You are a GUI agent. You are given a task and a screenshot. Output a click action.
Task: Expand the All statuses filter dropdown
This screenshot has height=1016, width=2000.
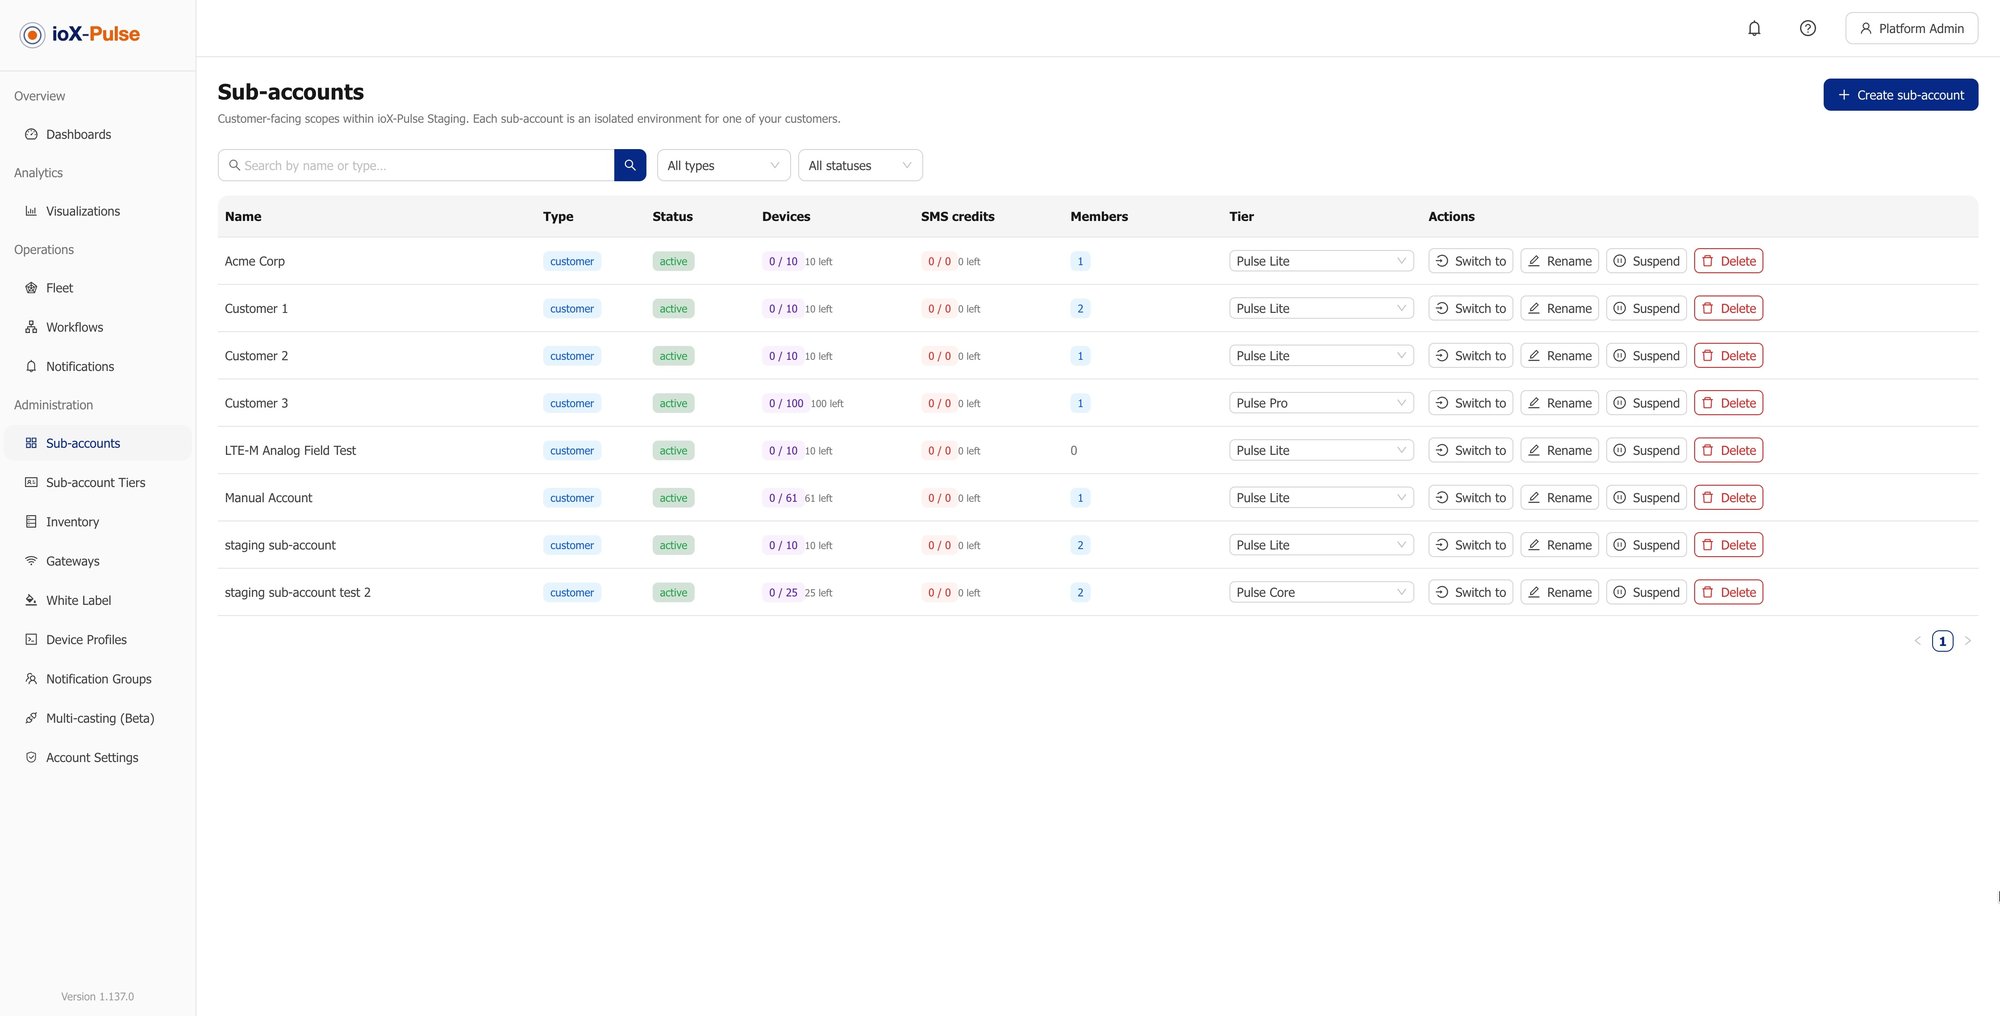coord(860,165)
